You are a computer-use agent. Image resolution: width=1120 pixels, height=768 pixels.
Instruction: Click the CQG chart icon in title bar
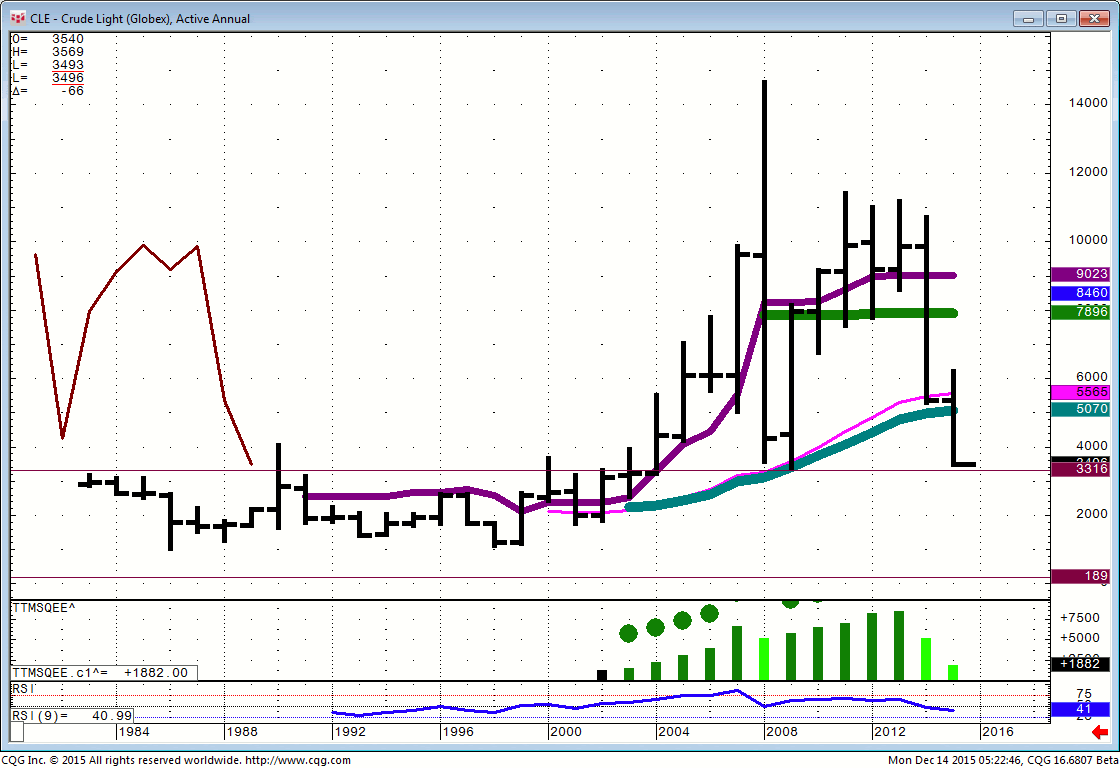pyautogui.click(x=18, y=18)
